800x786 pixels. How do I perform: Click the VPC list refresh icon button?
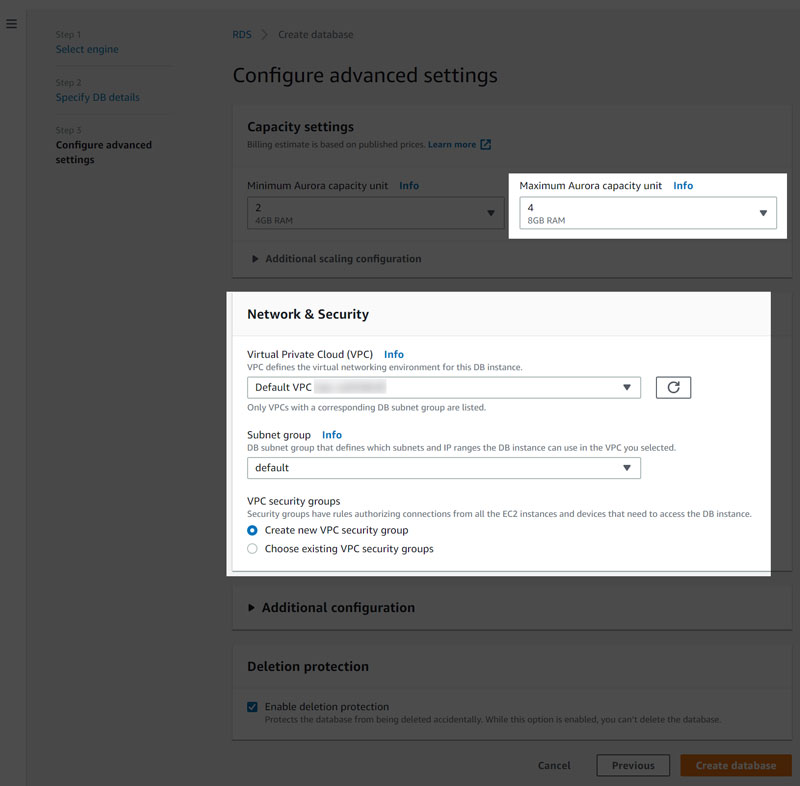tap(673, 388)
